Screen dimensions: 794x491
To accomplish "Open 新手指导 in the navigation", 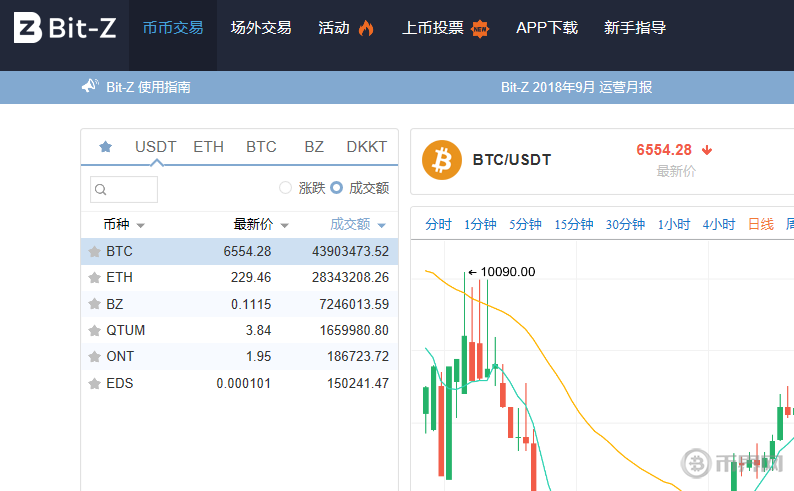I will point(634,28).
